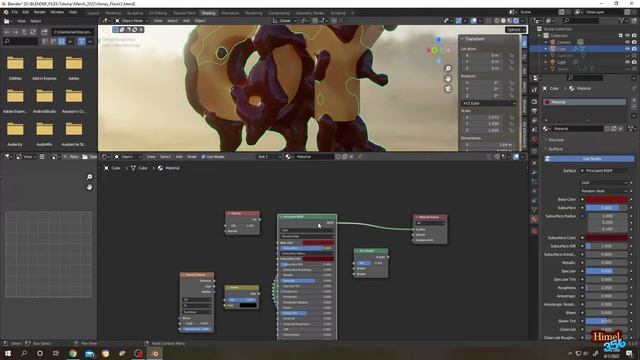Click Subsurface Color swatch in properties
The height and width of the screenshot is (360, 640).
[x=607, y=238]
